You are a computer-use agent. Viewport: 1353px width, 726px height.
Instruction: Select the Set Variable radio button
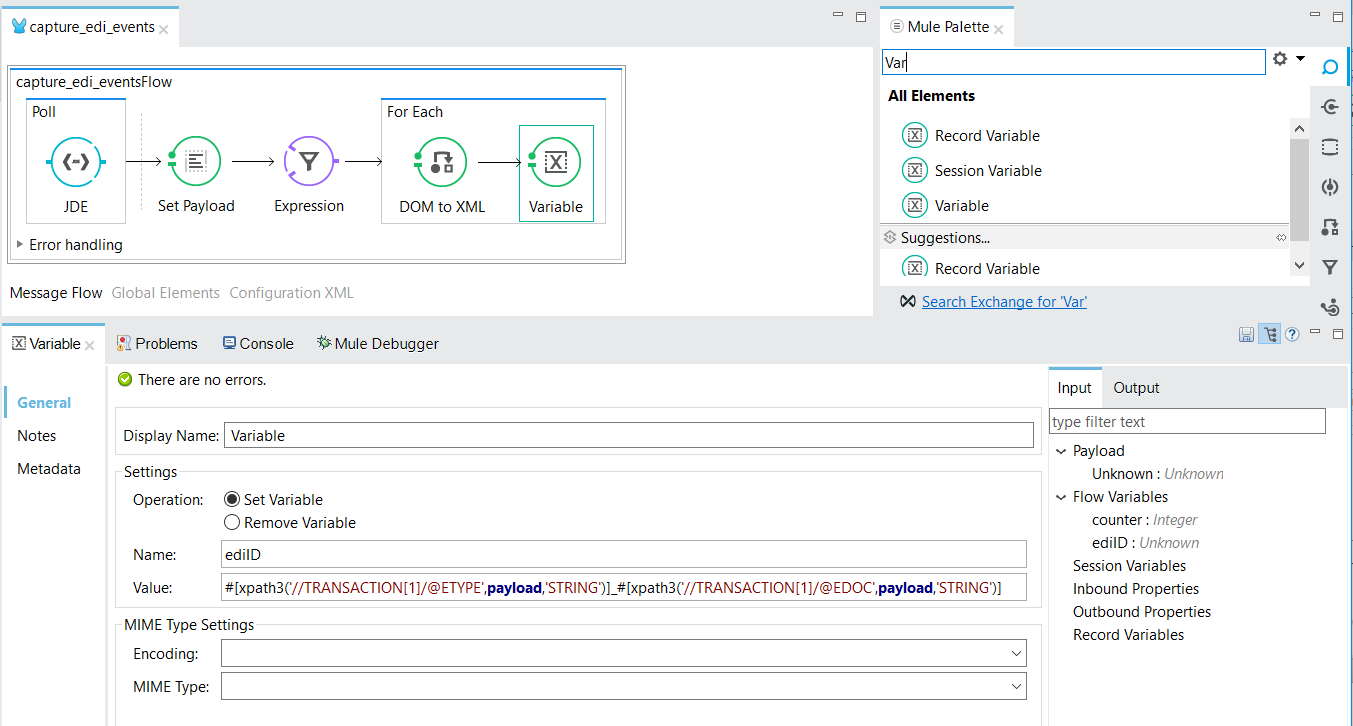(232, 500)
